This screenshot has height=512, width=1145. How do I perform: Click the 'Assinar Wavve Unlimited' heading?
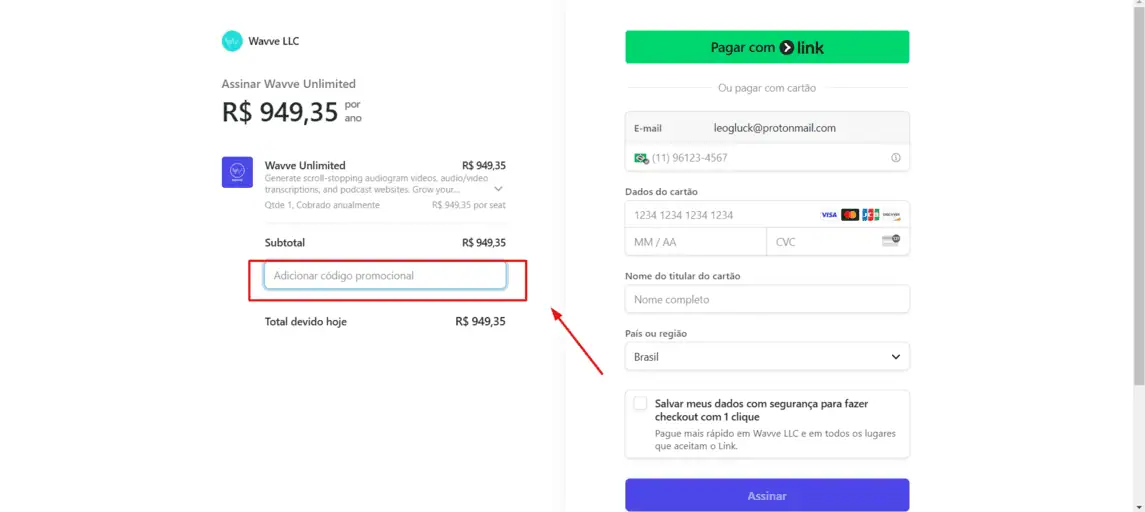click(288, 84)
